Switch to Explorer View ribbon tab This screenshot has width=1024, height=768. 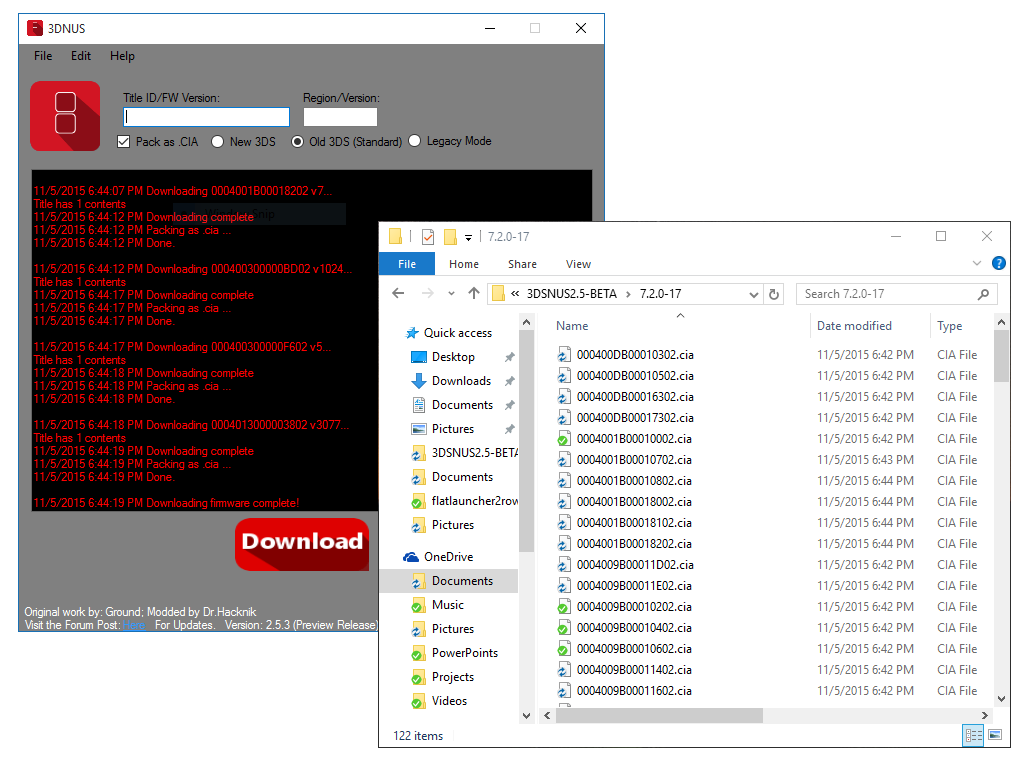(x=579, y=264)
